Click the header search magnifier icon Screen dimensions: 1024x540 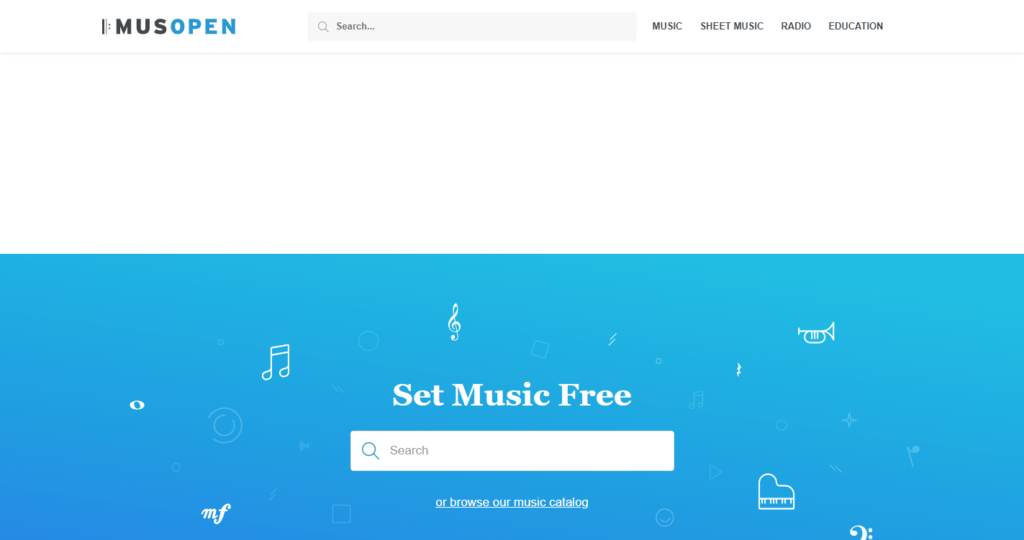[x=323, y=27]
